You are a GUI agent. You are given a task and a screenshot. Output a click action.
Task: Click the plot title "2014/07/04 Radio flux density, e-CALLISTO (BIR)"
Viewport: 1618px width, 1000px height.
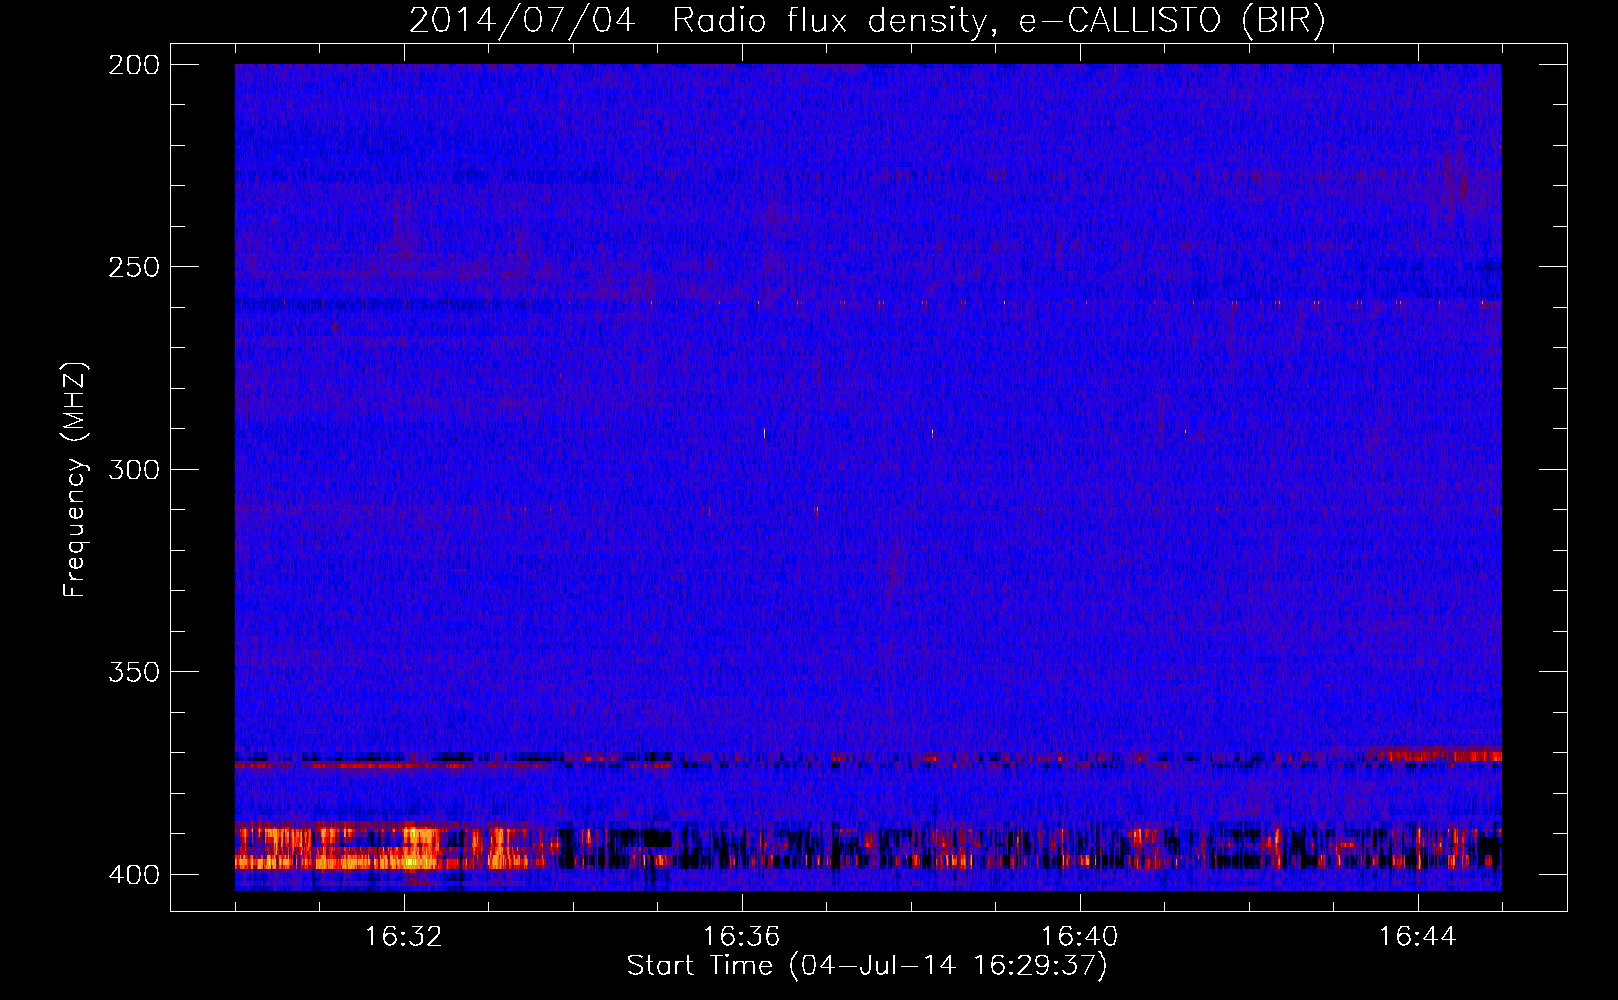click(867, 20)
